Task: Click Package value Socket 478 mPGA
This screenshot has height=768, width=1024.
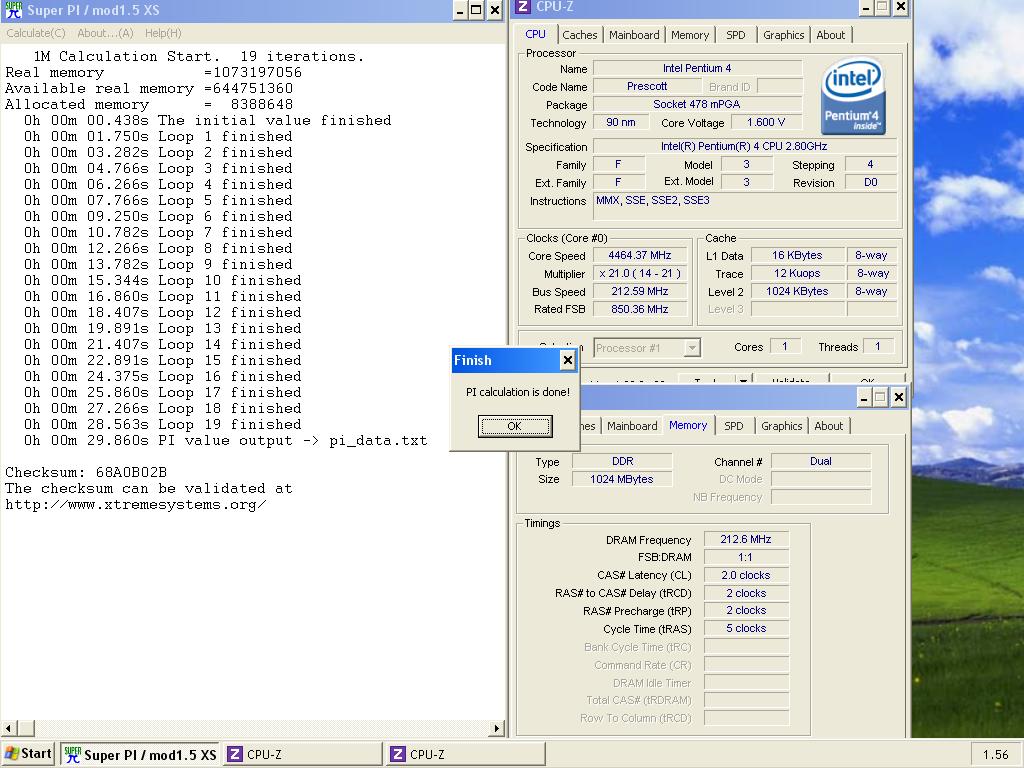Action: click(x=697, y=104)
